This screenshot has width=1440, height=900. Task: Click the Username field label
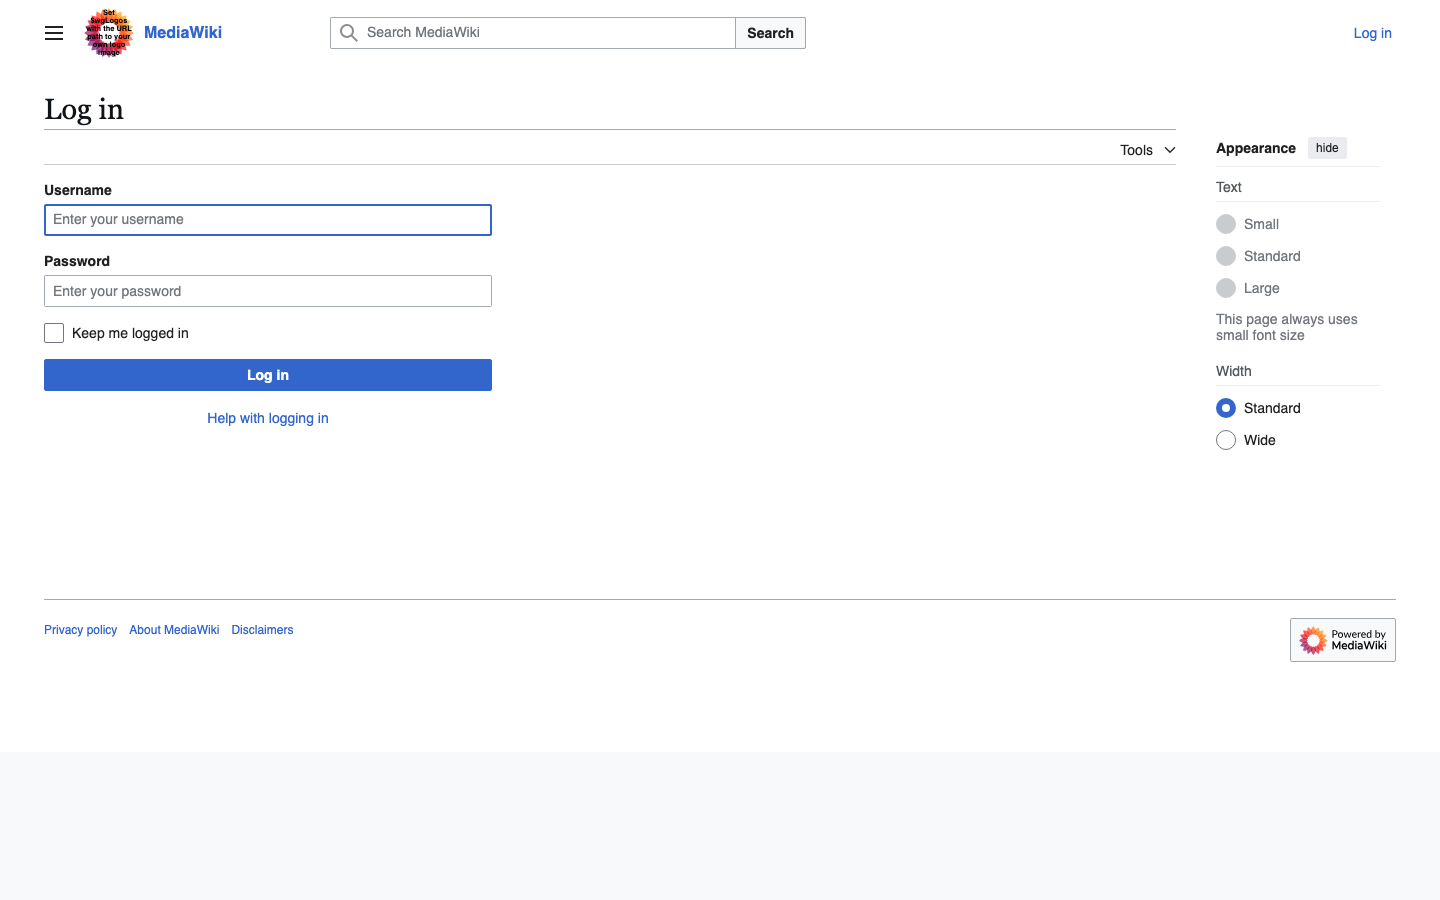78,190
